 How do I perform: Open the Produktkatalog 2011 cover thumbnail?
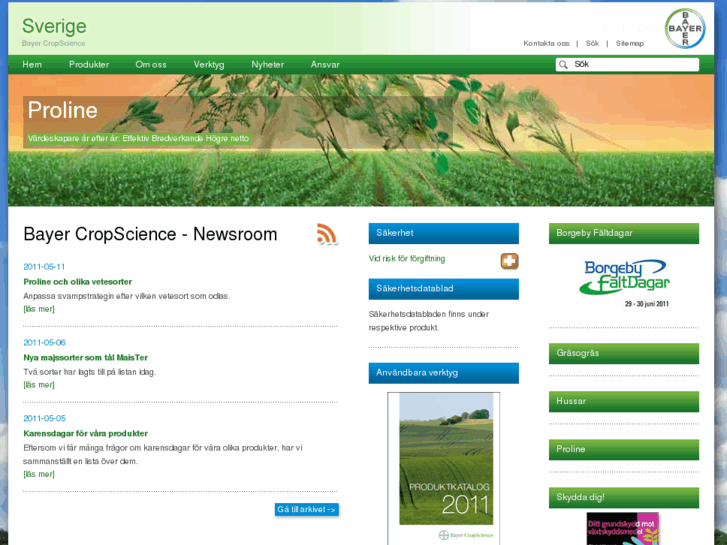pyautogui.click(x=444, y=468)
